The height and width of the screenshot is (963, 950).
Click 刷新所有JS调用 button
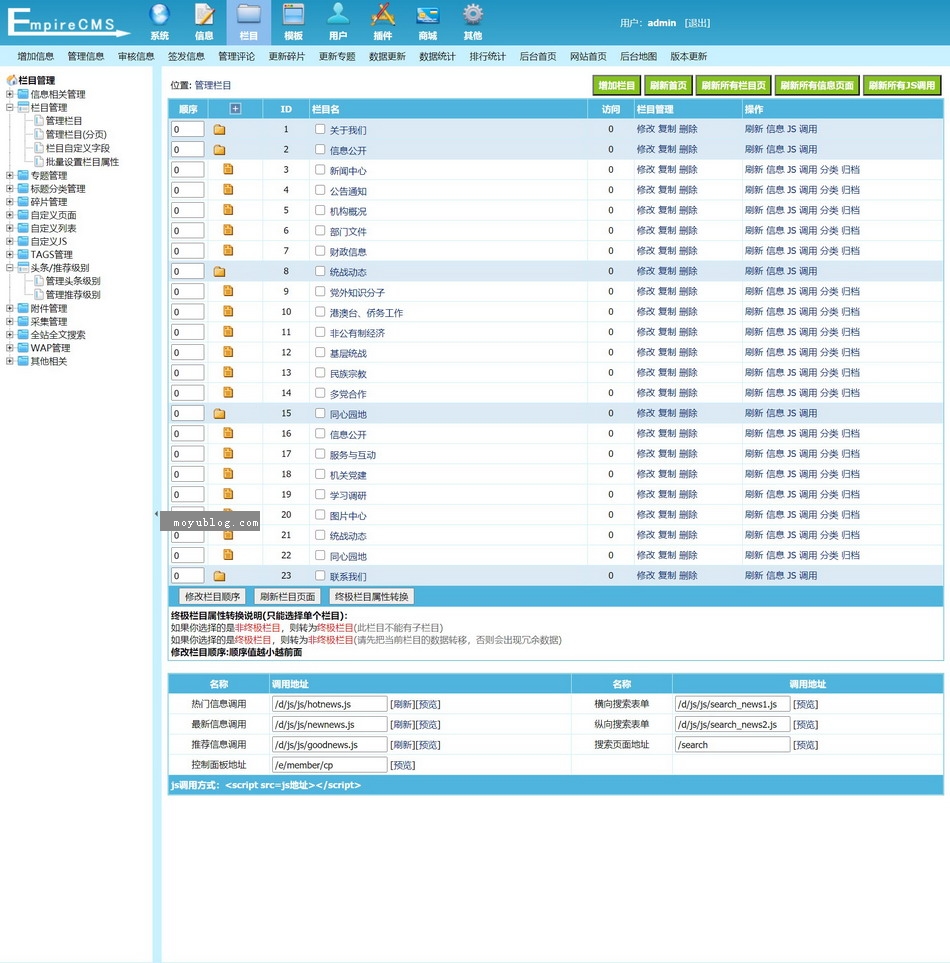point(901,85)
